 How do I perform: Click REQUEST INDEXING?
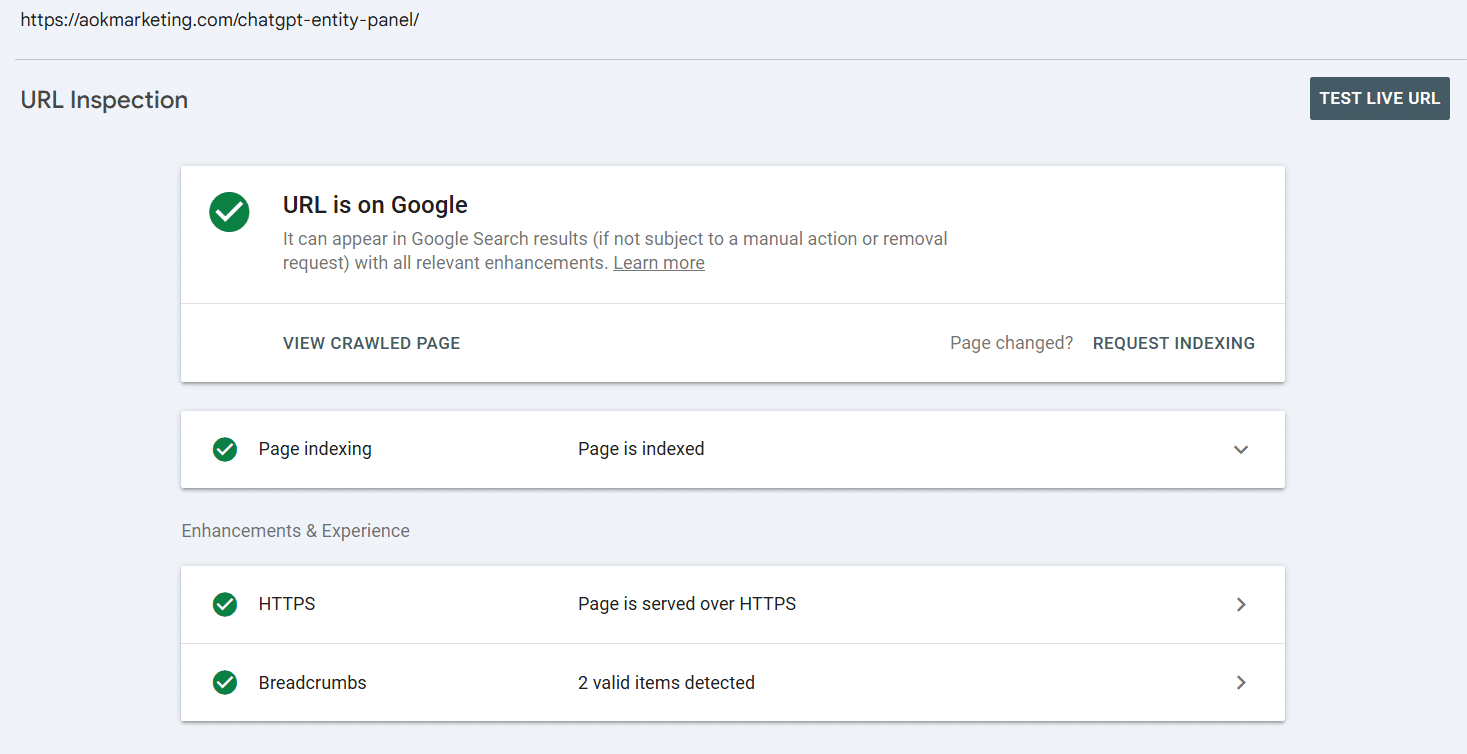(1173, 343)
